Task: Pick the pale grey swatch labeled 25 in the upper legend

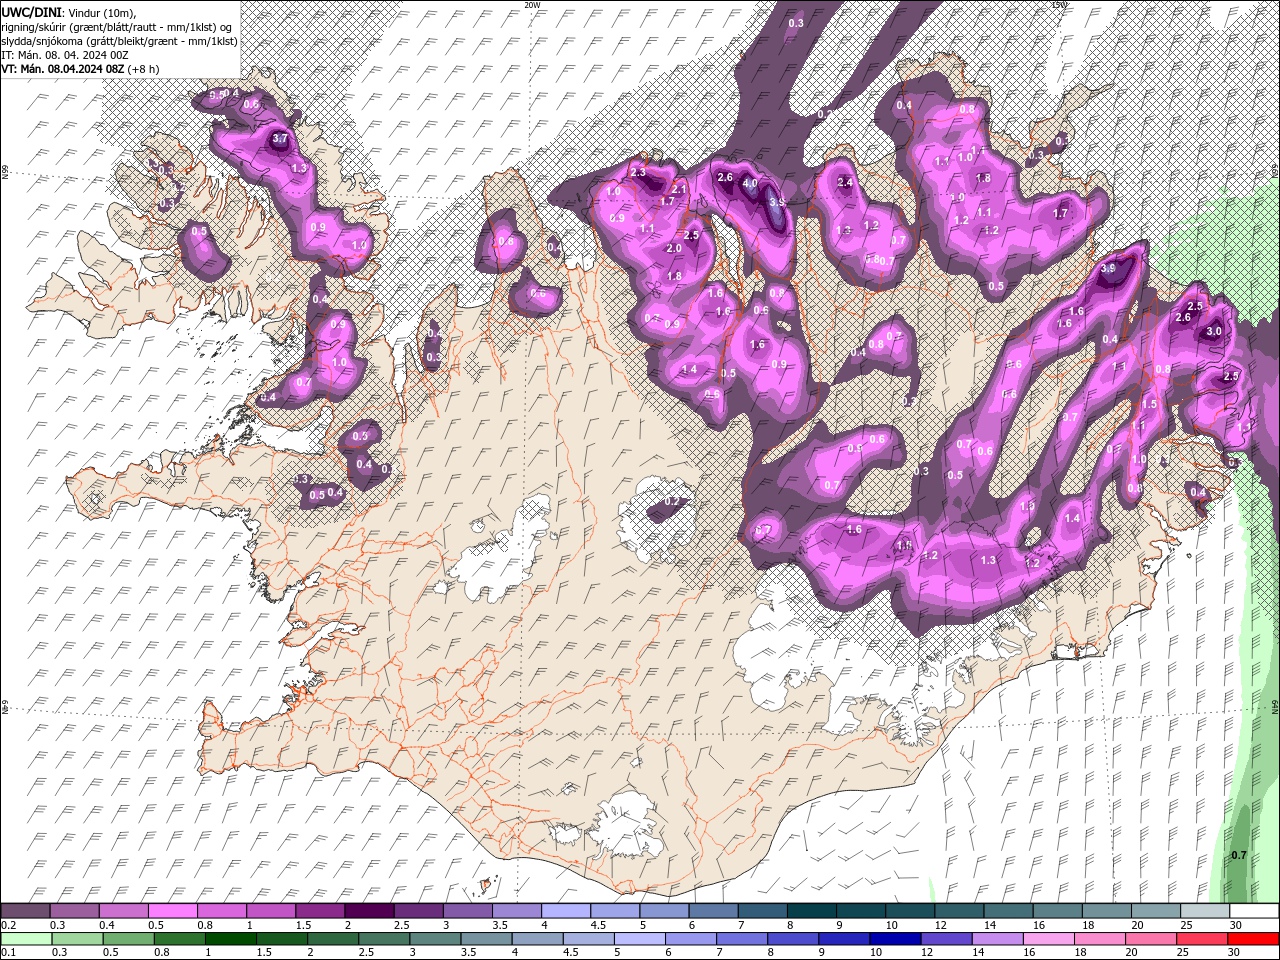Action: pyautogui.click(x=1205, y=911)
